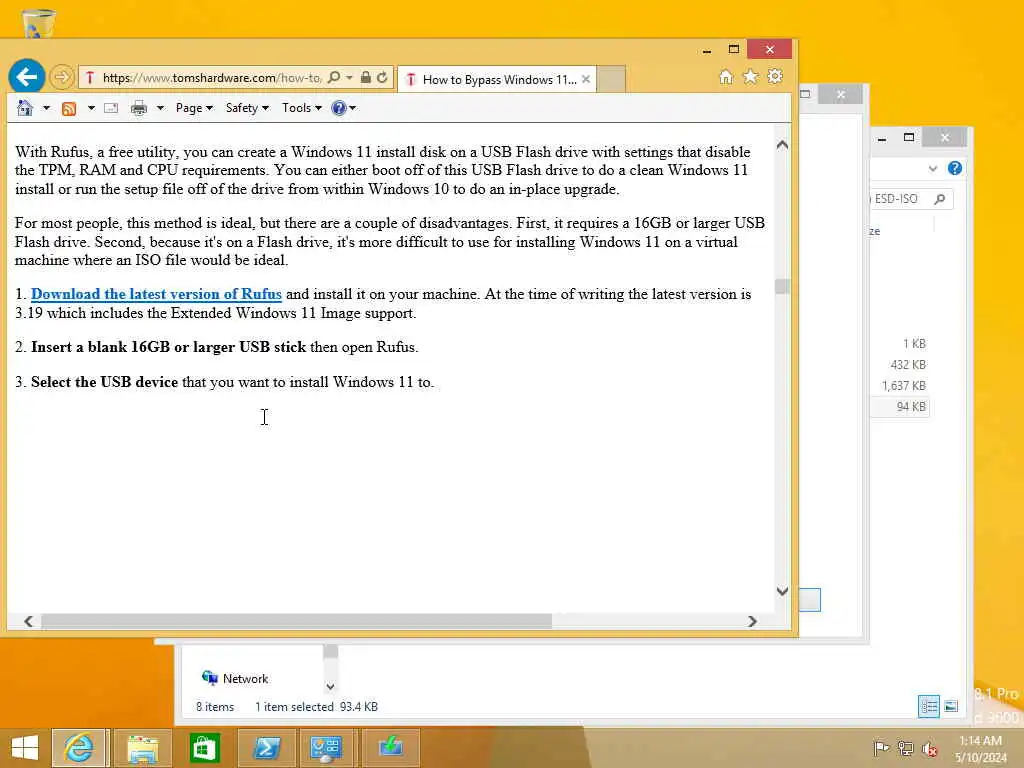The width and height of the screenshot is (1024, 768).
Task: Expand the ribbon chevron in Explorer window
Action: click(x=933, y=168)
